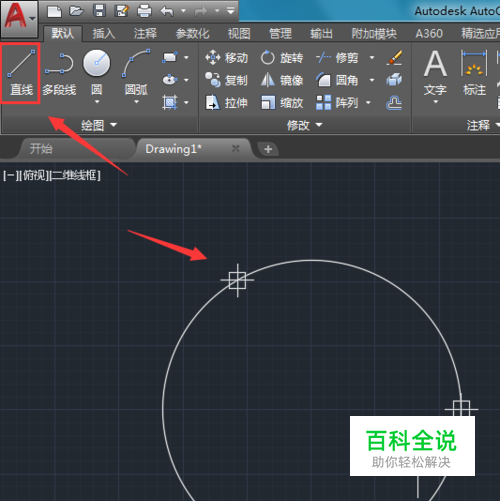Open the Array (阵列) dropdown arrow
The width and height of the screenshot is (500, 501).
tap(368, 103)
